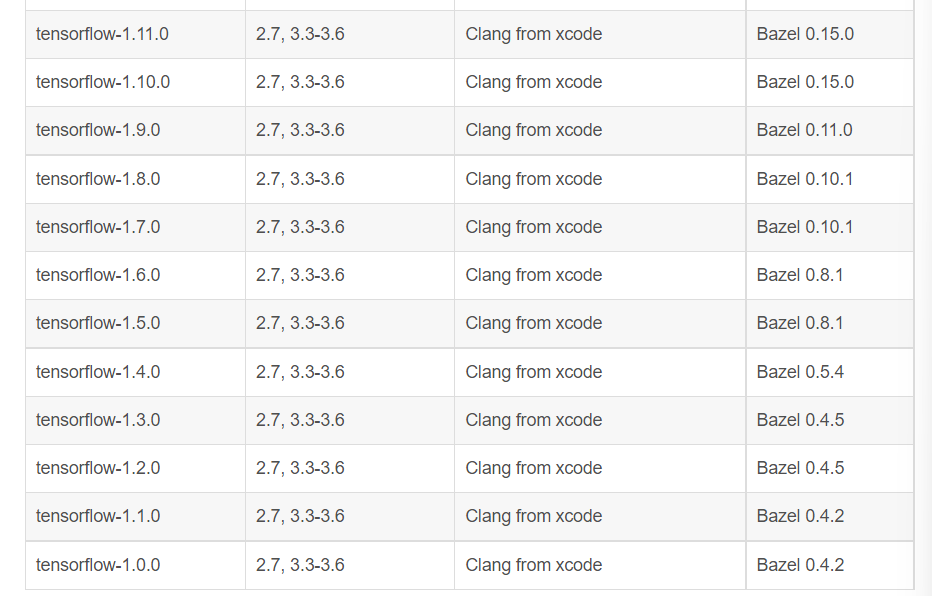Select Bazel 0.4.5 in tensorflow-1.3.0 row
This screenshot has height=596, width=932.
click(x=800, y=420)
